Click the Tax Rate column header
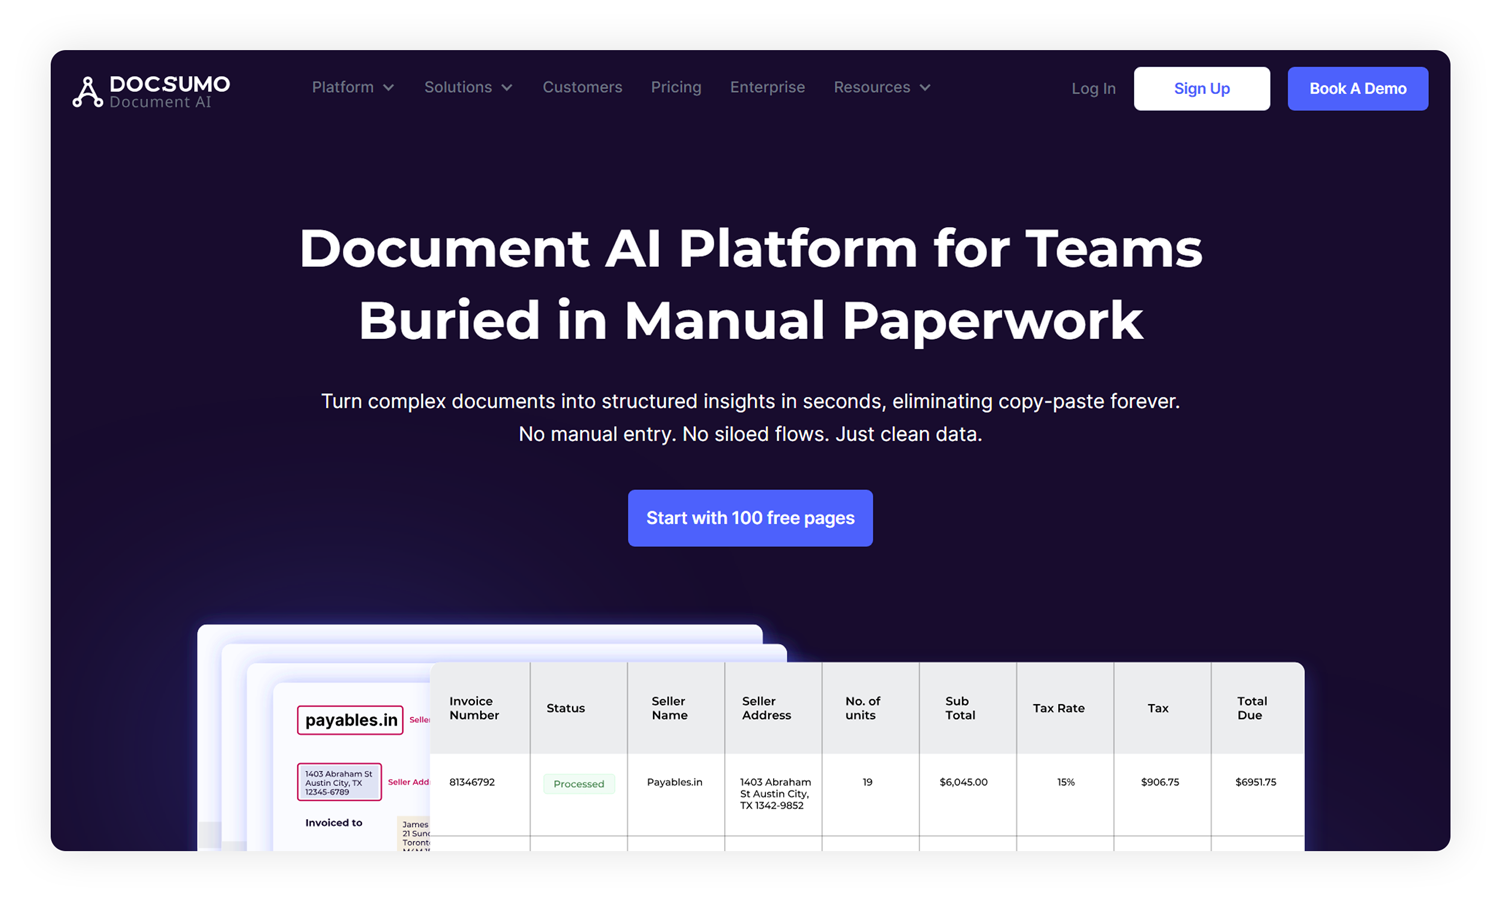 point(1058,708)
